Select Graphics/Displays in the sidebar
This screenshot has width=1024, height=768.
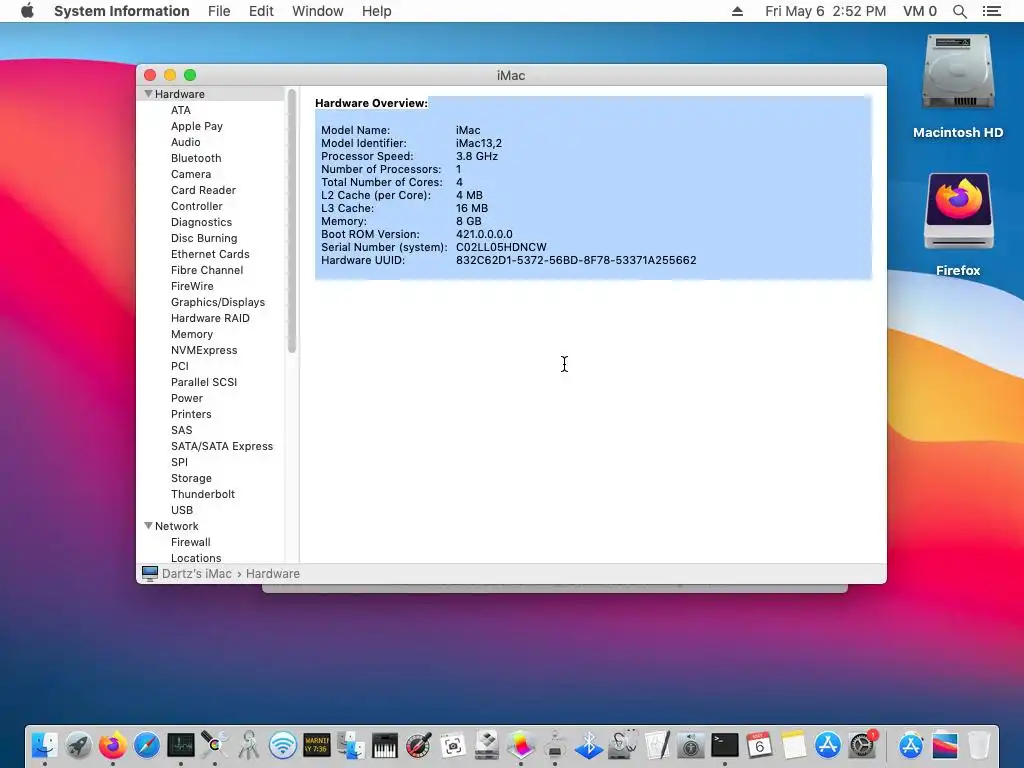[217, 302]
